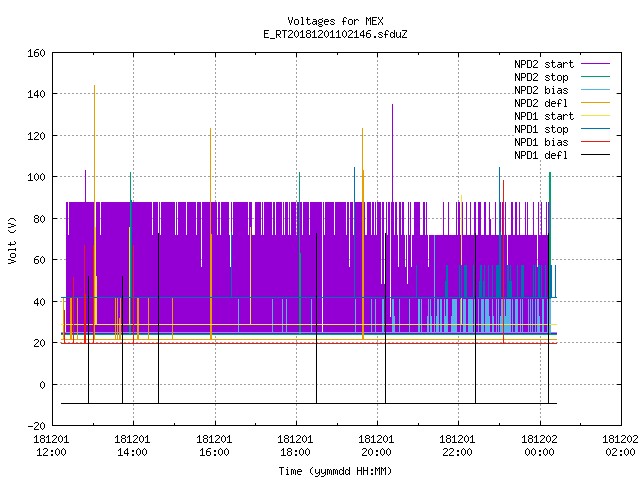Viewport: 640px width, 480px height.
Task: Select the NPD2 start legend label
Action: point(544,64)
